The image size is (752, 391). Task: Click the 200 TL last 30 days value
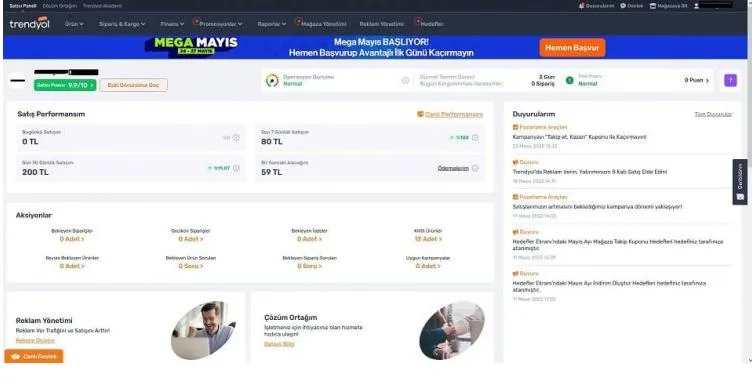[35, 172]
